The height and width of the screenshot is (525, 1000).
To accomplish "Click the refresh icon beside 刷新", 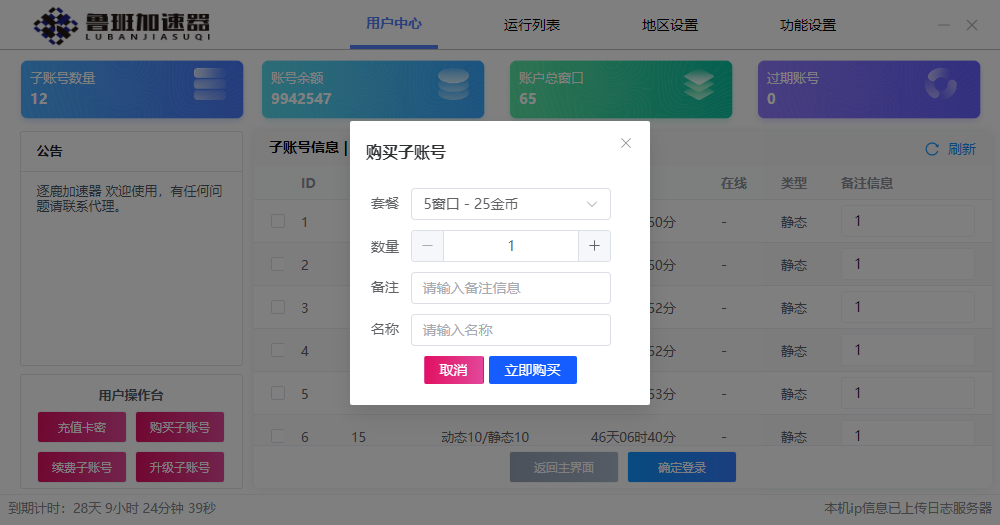I will click(x=932, y=149).
